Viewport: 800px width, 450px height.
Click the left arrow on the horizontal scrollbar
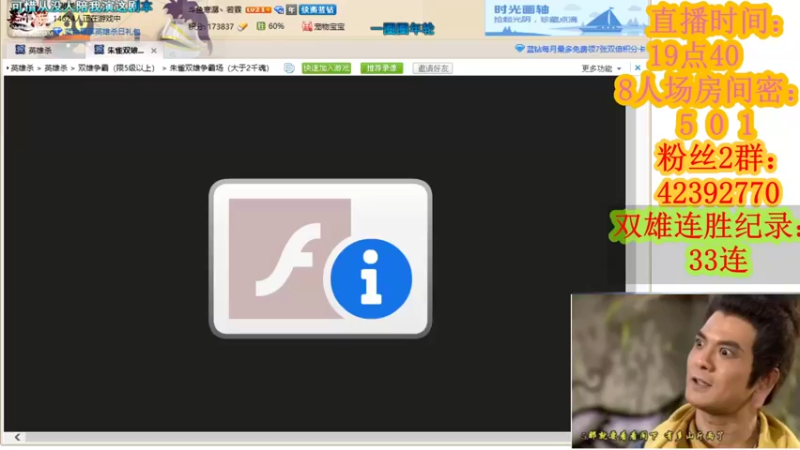17,437
